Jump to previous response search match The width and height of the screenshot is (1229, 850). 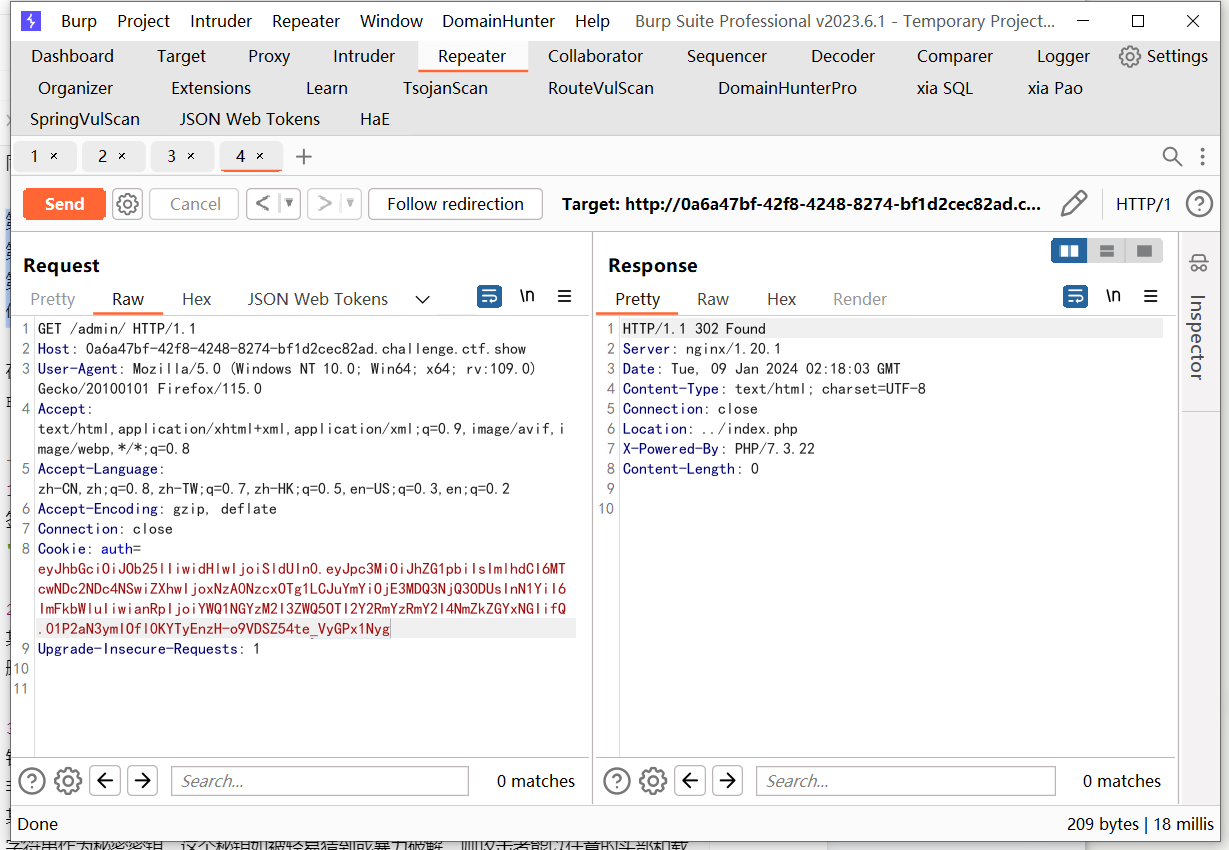[690, 781]
